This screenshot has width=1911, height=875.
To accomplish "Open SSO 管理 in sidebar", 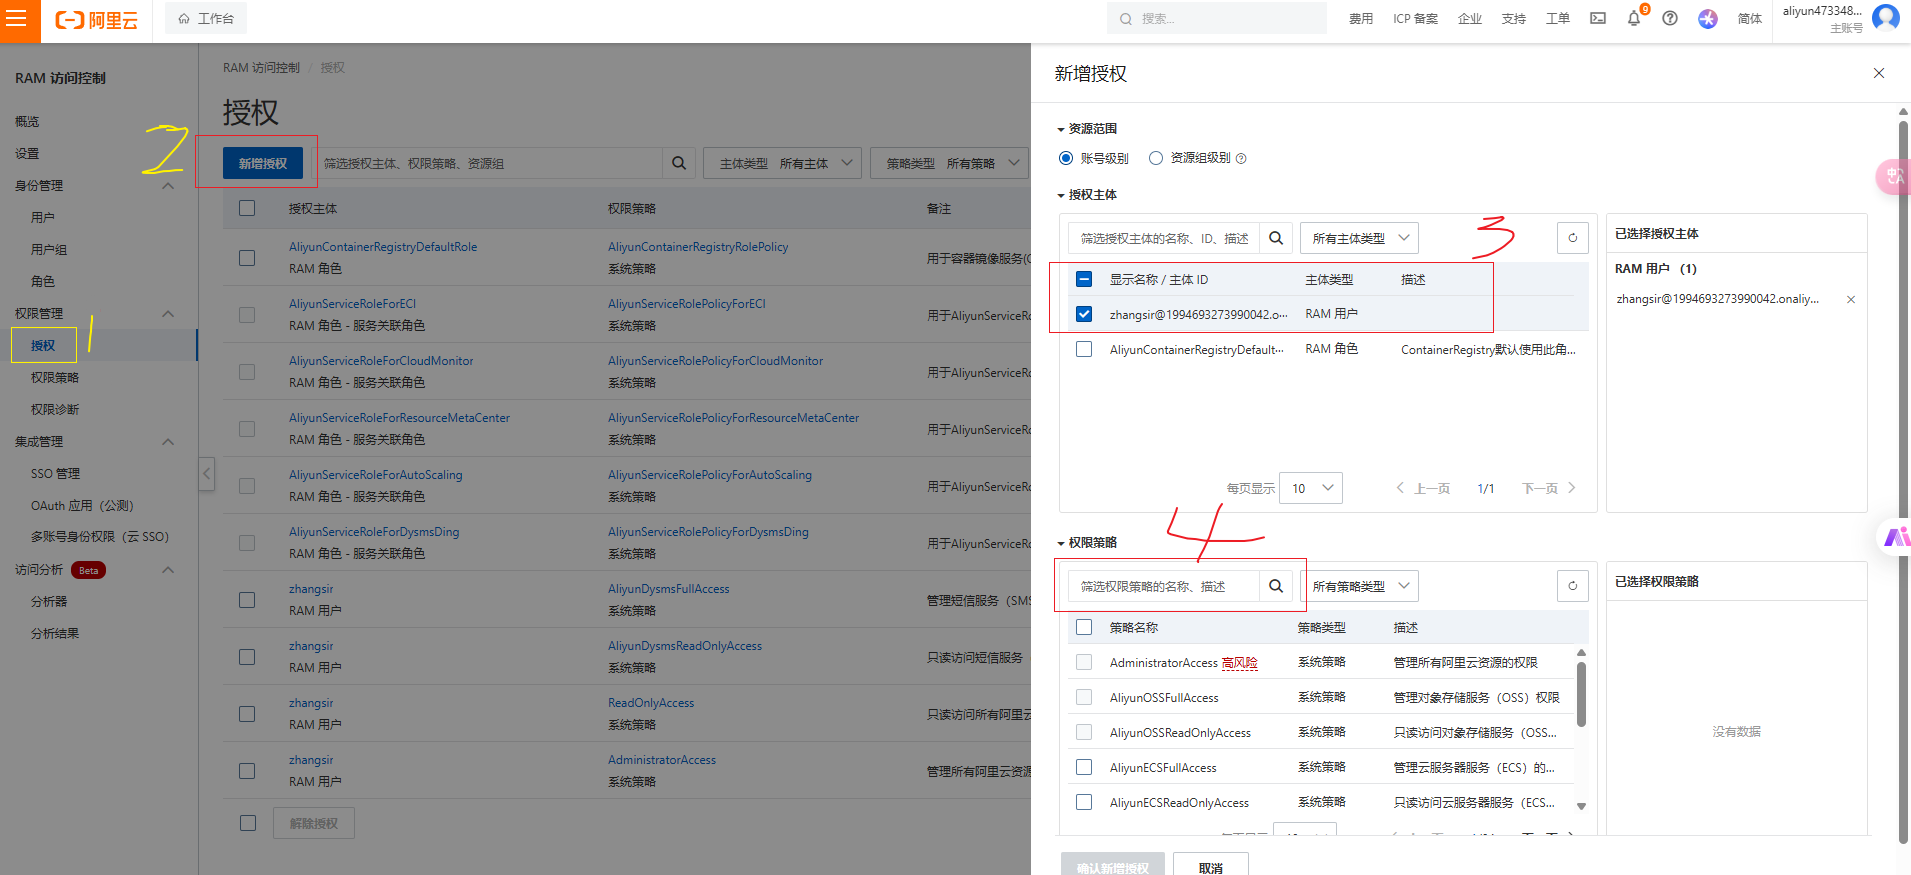I will click(55, 473).
